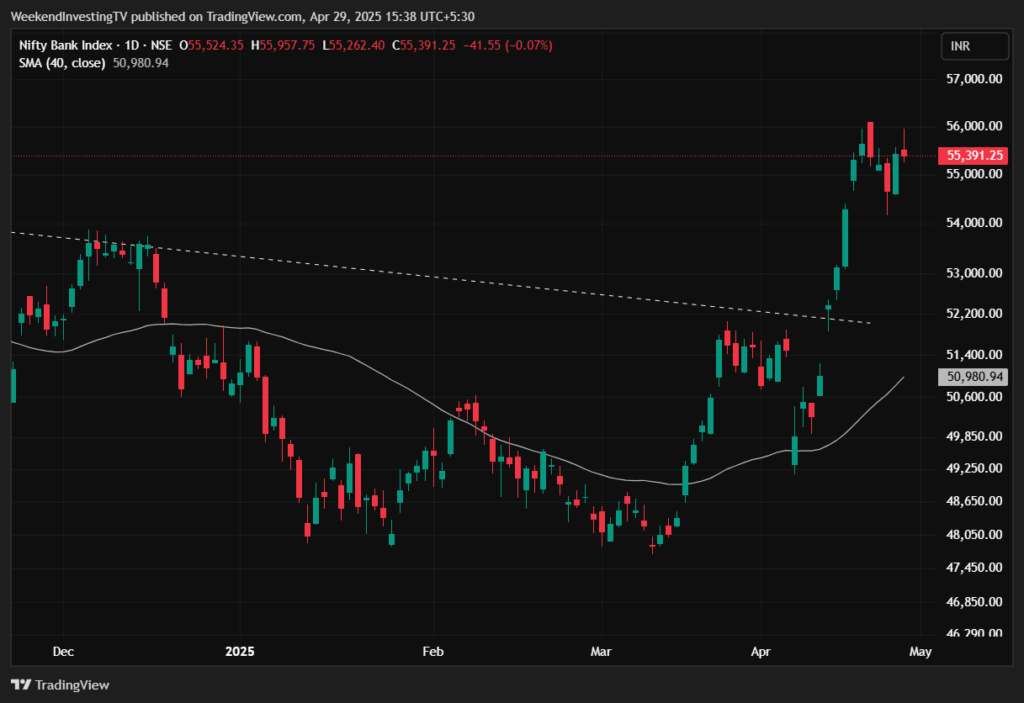Select the 54,000.00 price axis label
Image resolution: width=1024 pixels, height=703 pixels.
coord(974,223)
